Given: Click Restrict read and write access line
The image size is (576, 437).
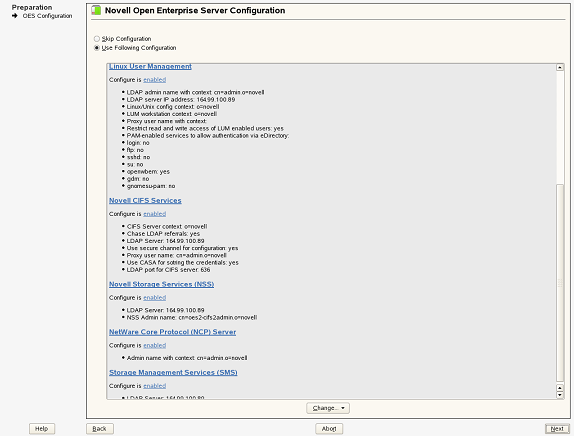Looking at the screenshot, I should click(x=205, y=129).
